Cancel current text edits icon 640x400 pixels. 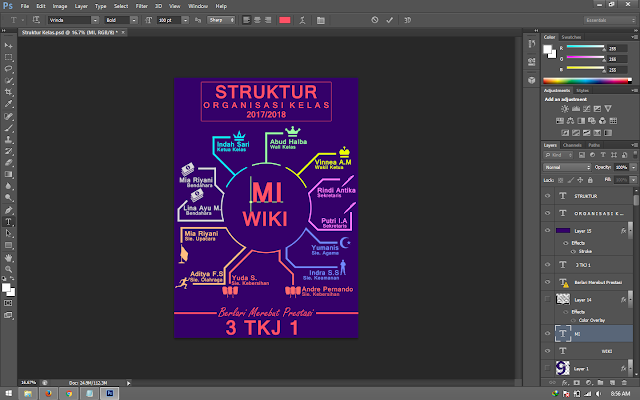point(374,18)
